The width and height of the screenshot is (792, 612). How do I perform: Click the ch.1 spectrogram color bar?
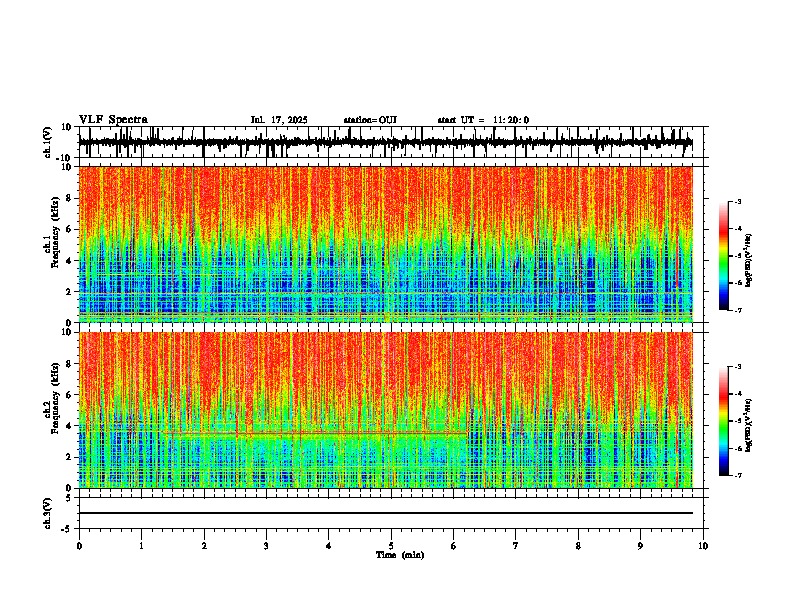pos(723,256)
